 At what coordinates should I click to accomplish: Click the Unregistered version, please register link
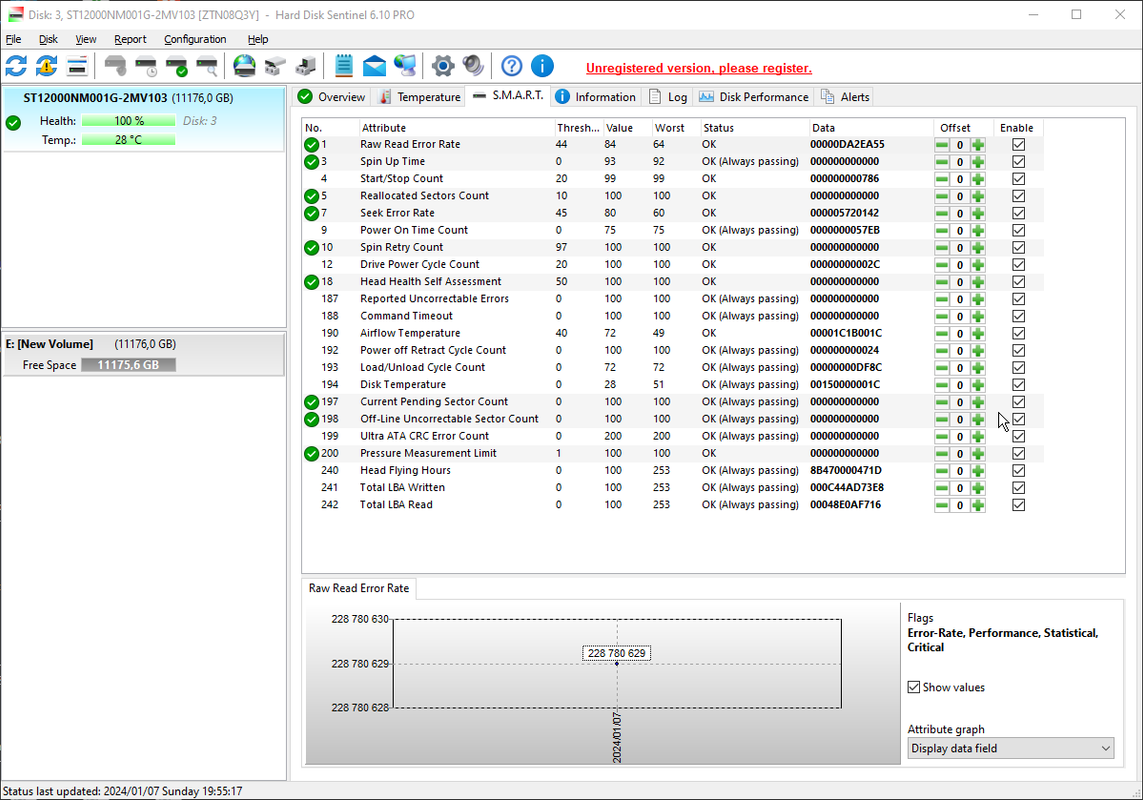pos(698,68)
